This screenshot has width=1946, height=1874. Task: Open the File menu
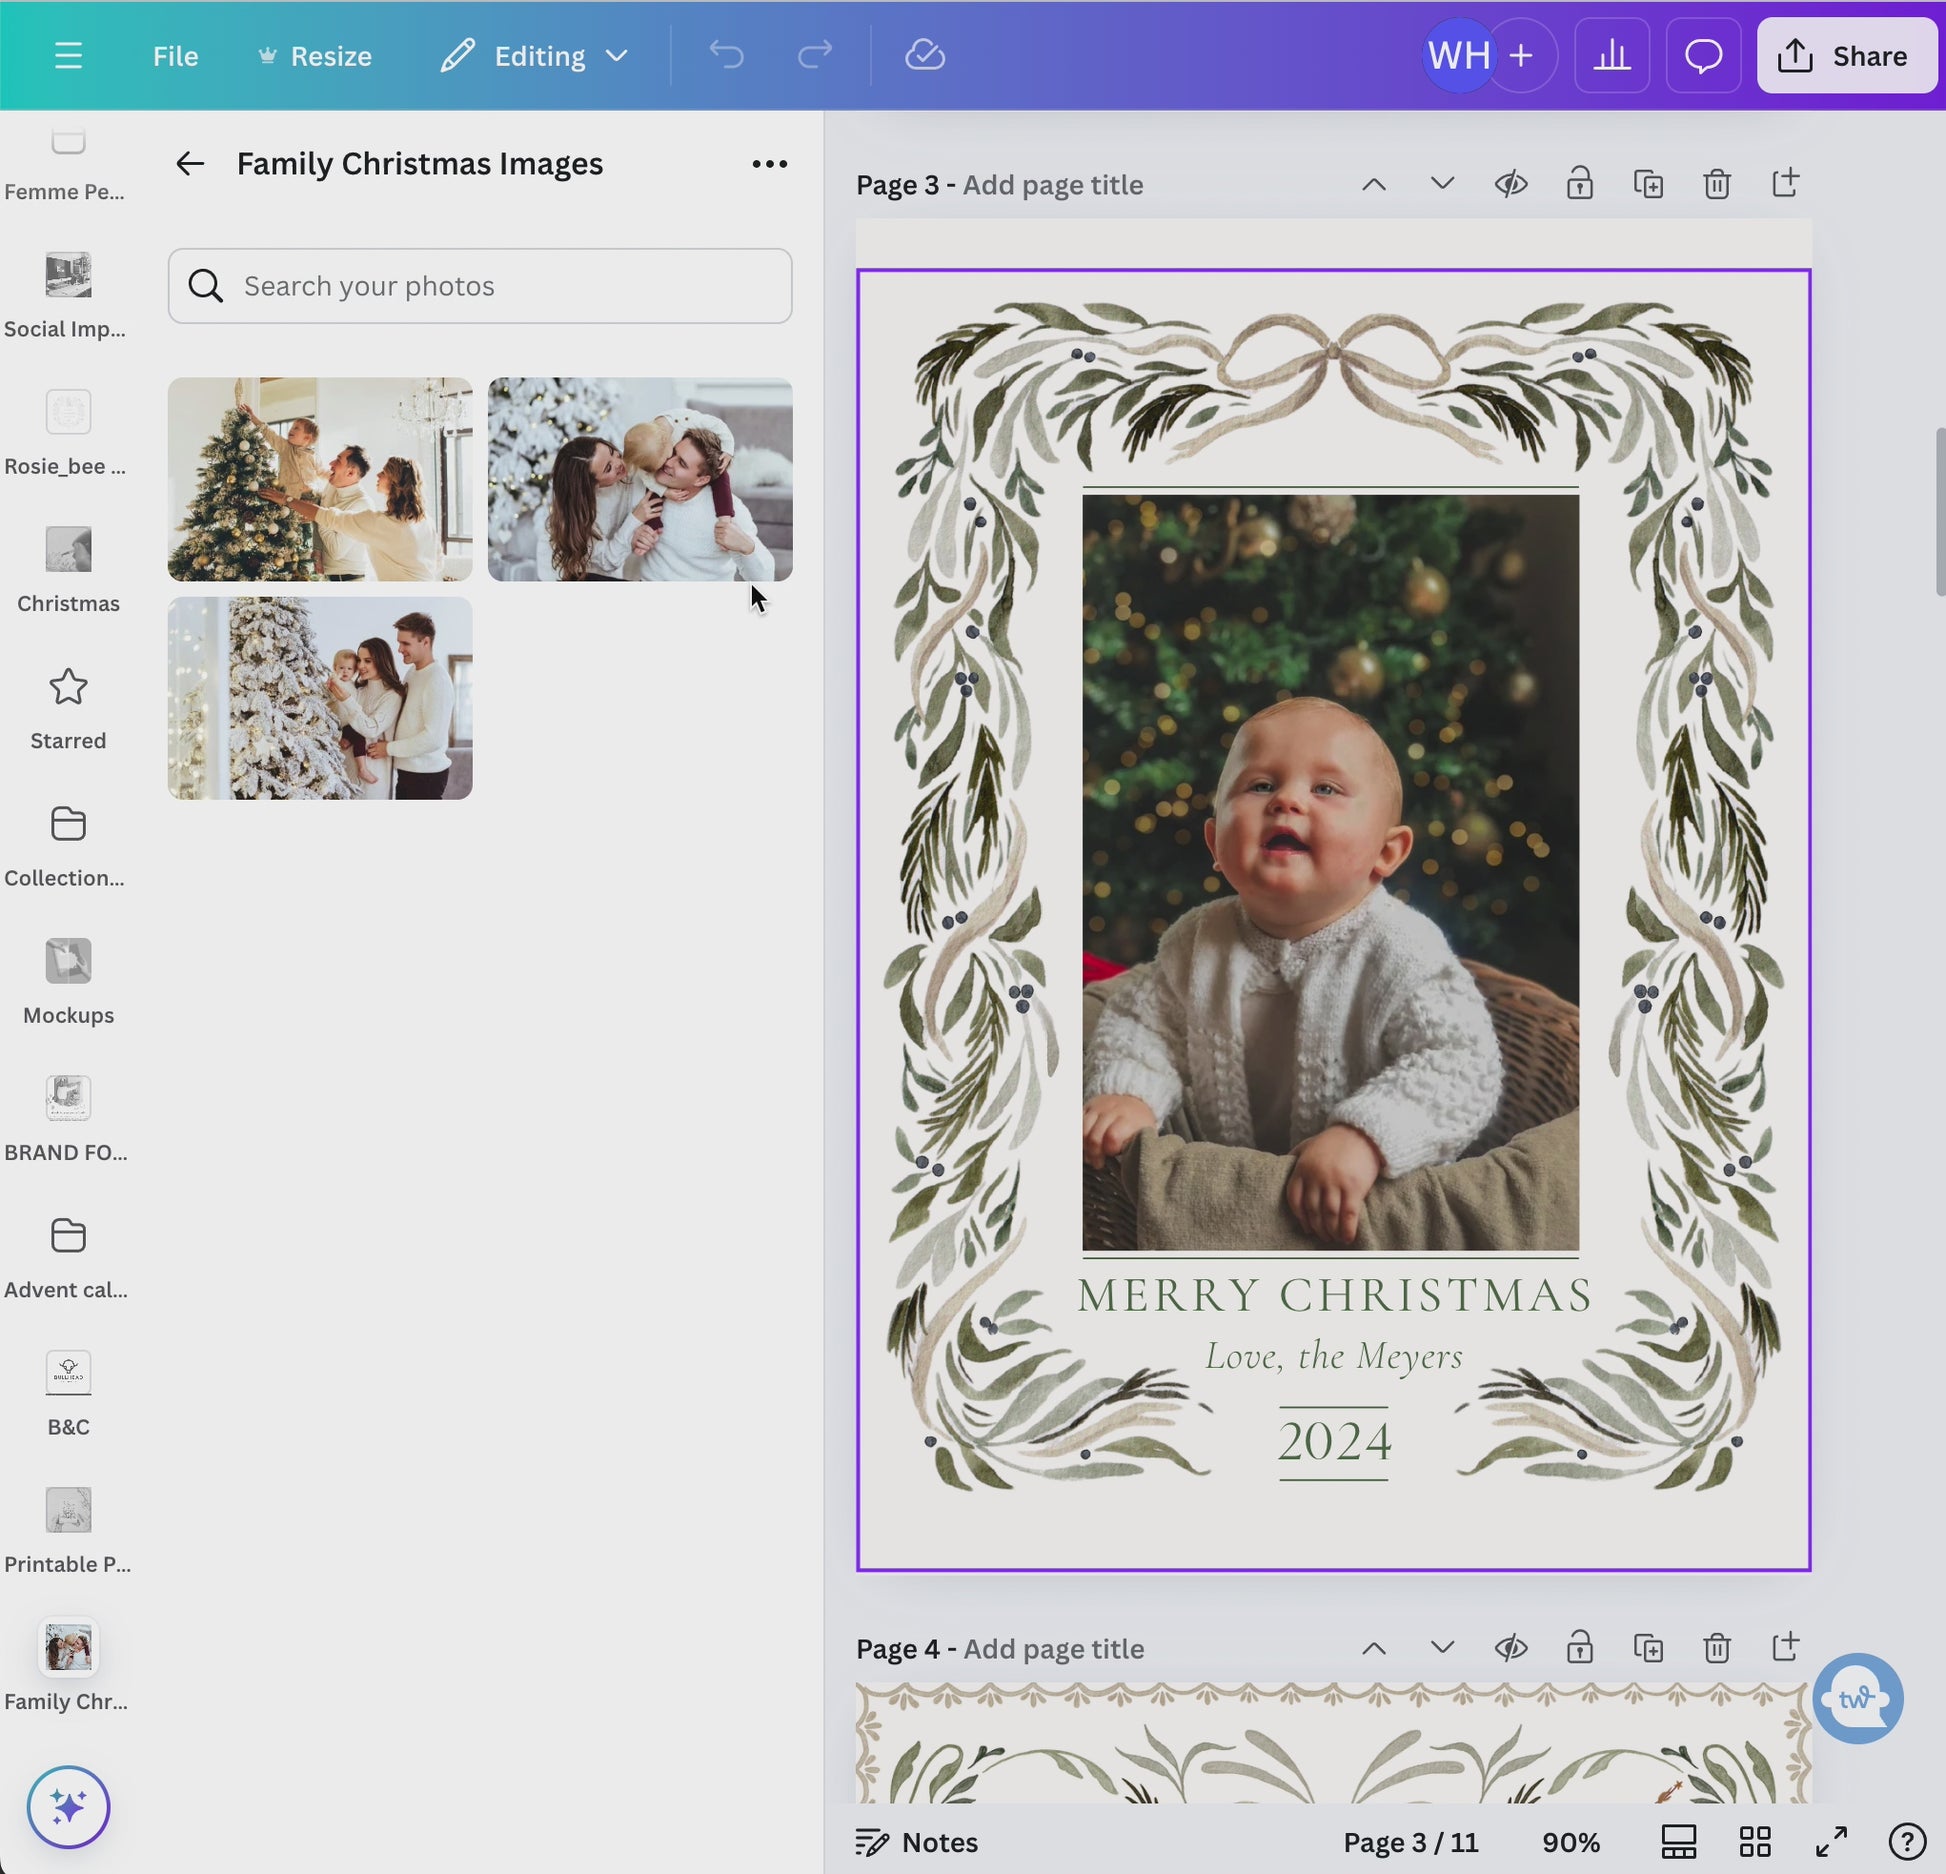coord(175,56)
